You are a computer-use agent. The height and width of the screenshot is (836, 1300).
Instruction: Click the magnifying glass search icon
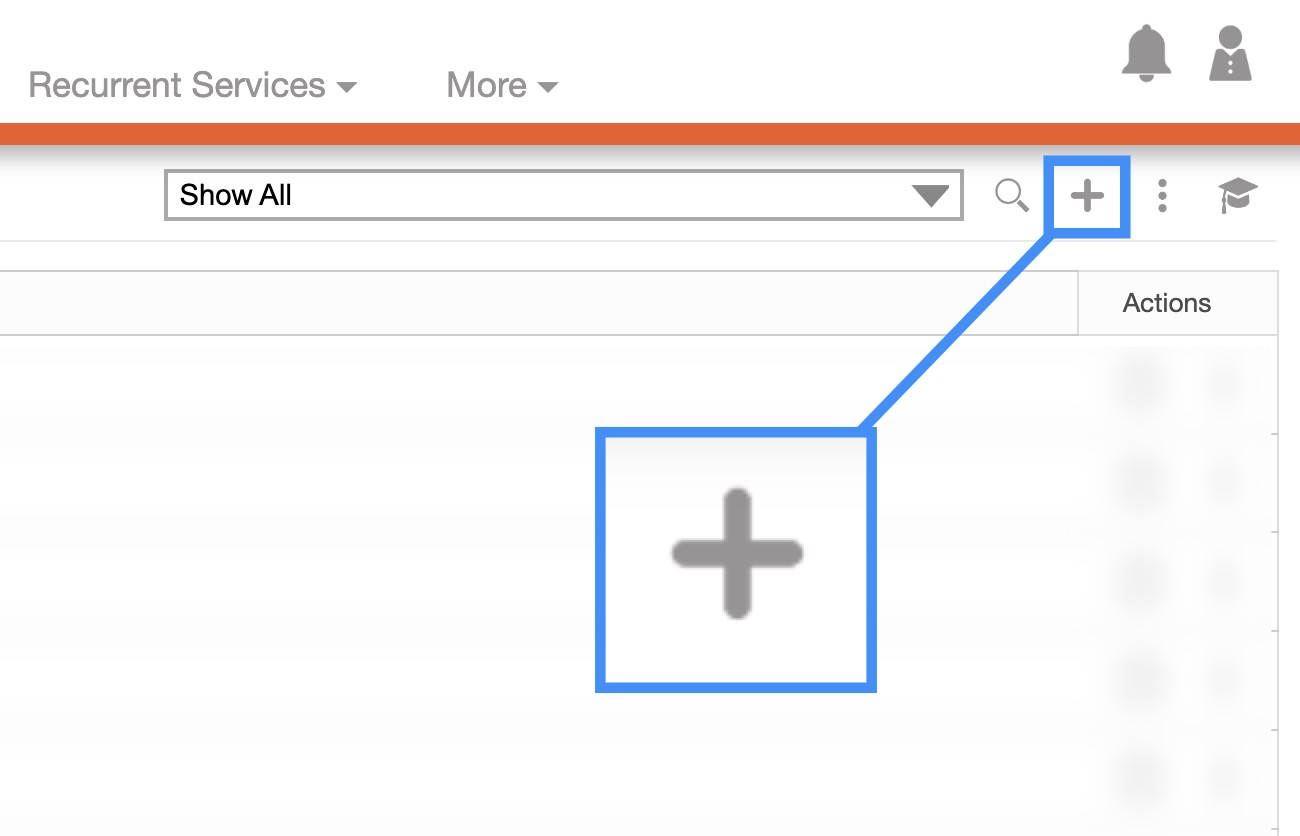pyautogui.click(x=1012, y=196)
